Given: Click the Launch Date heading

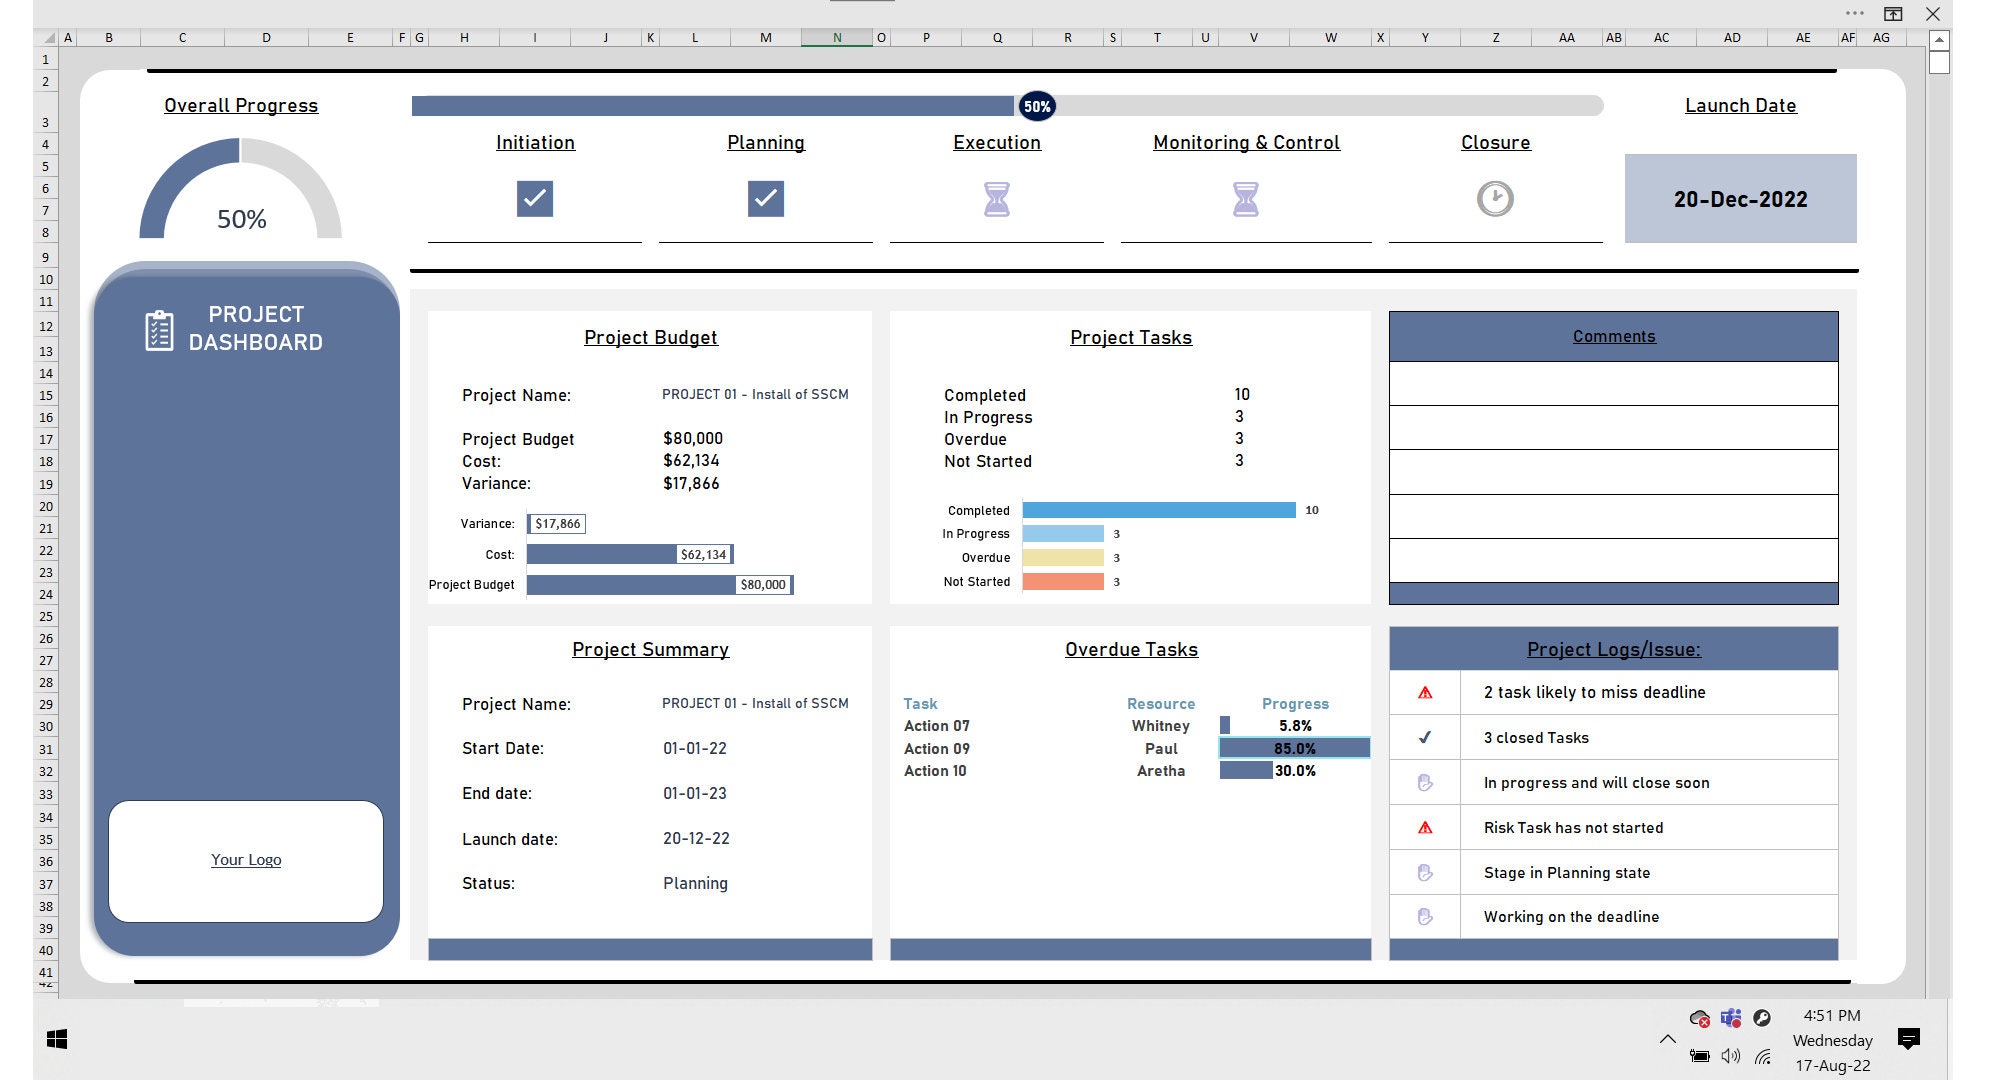Looking at the screenshot, I should coord(1740,105).
